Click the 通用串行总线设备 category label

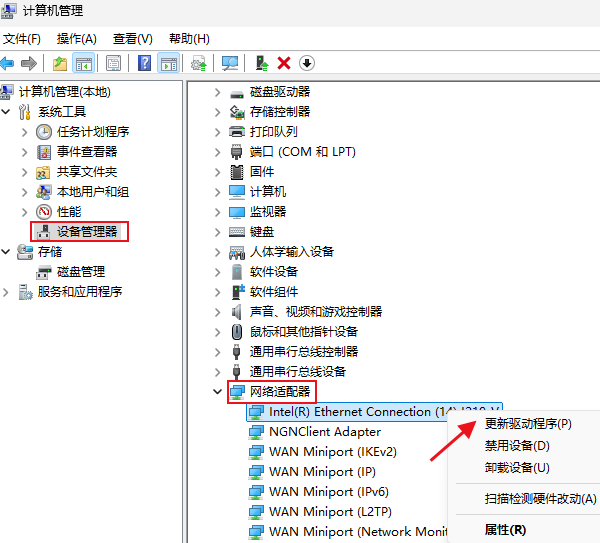coord(298,372)
